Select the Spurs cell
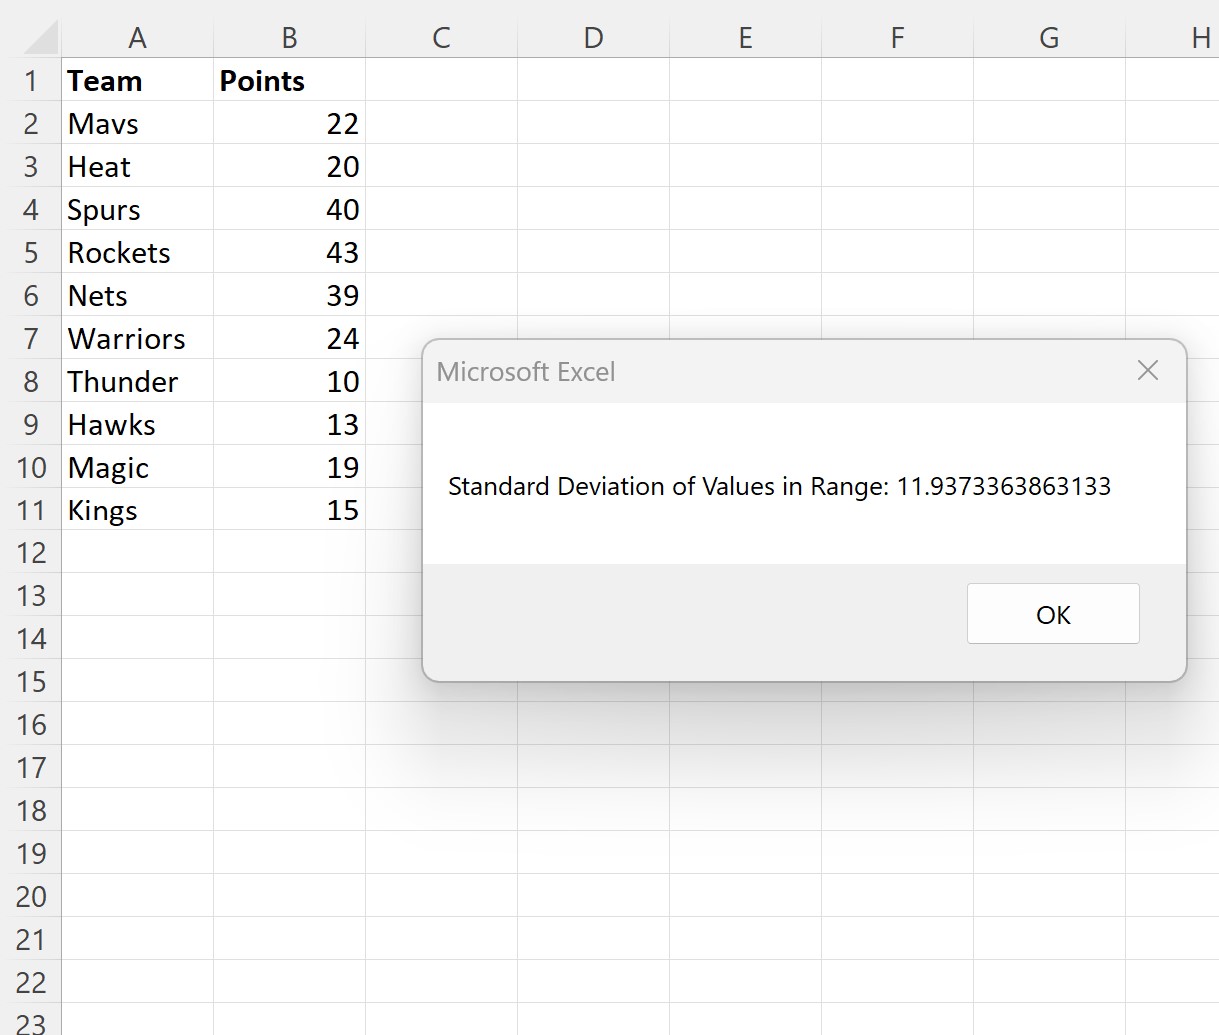This screenshot has width=1219, height=1035. coord(138,209)
